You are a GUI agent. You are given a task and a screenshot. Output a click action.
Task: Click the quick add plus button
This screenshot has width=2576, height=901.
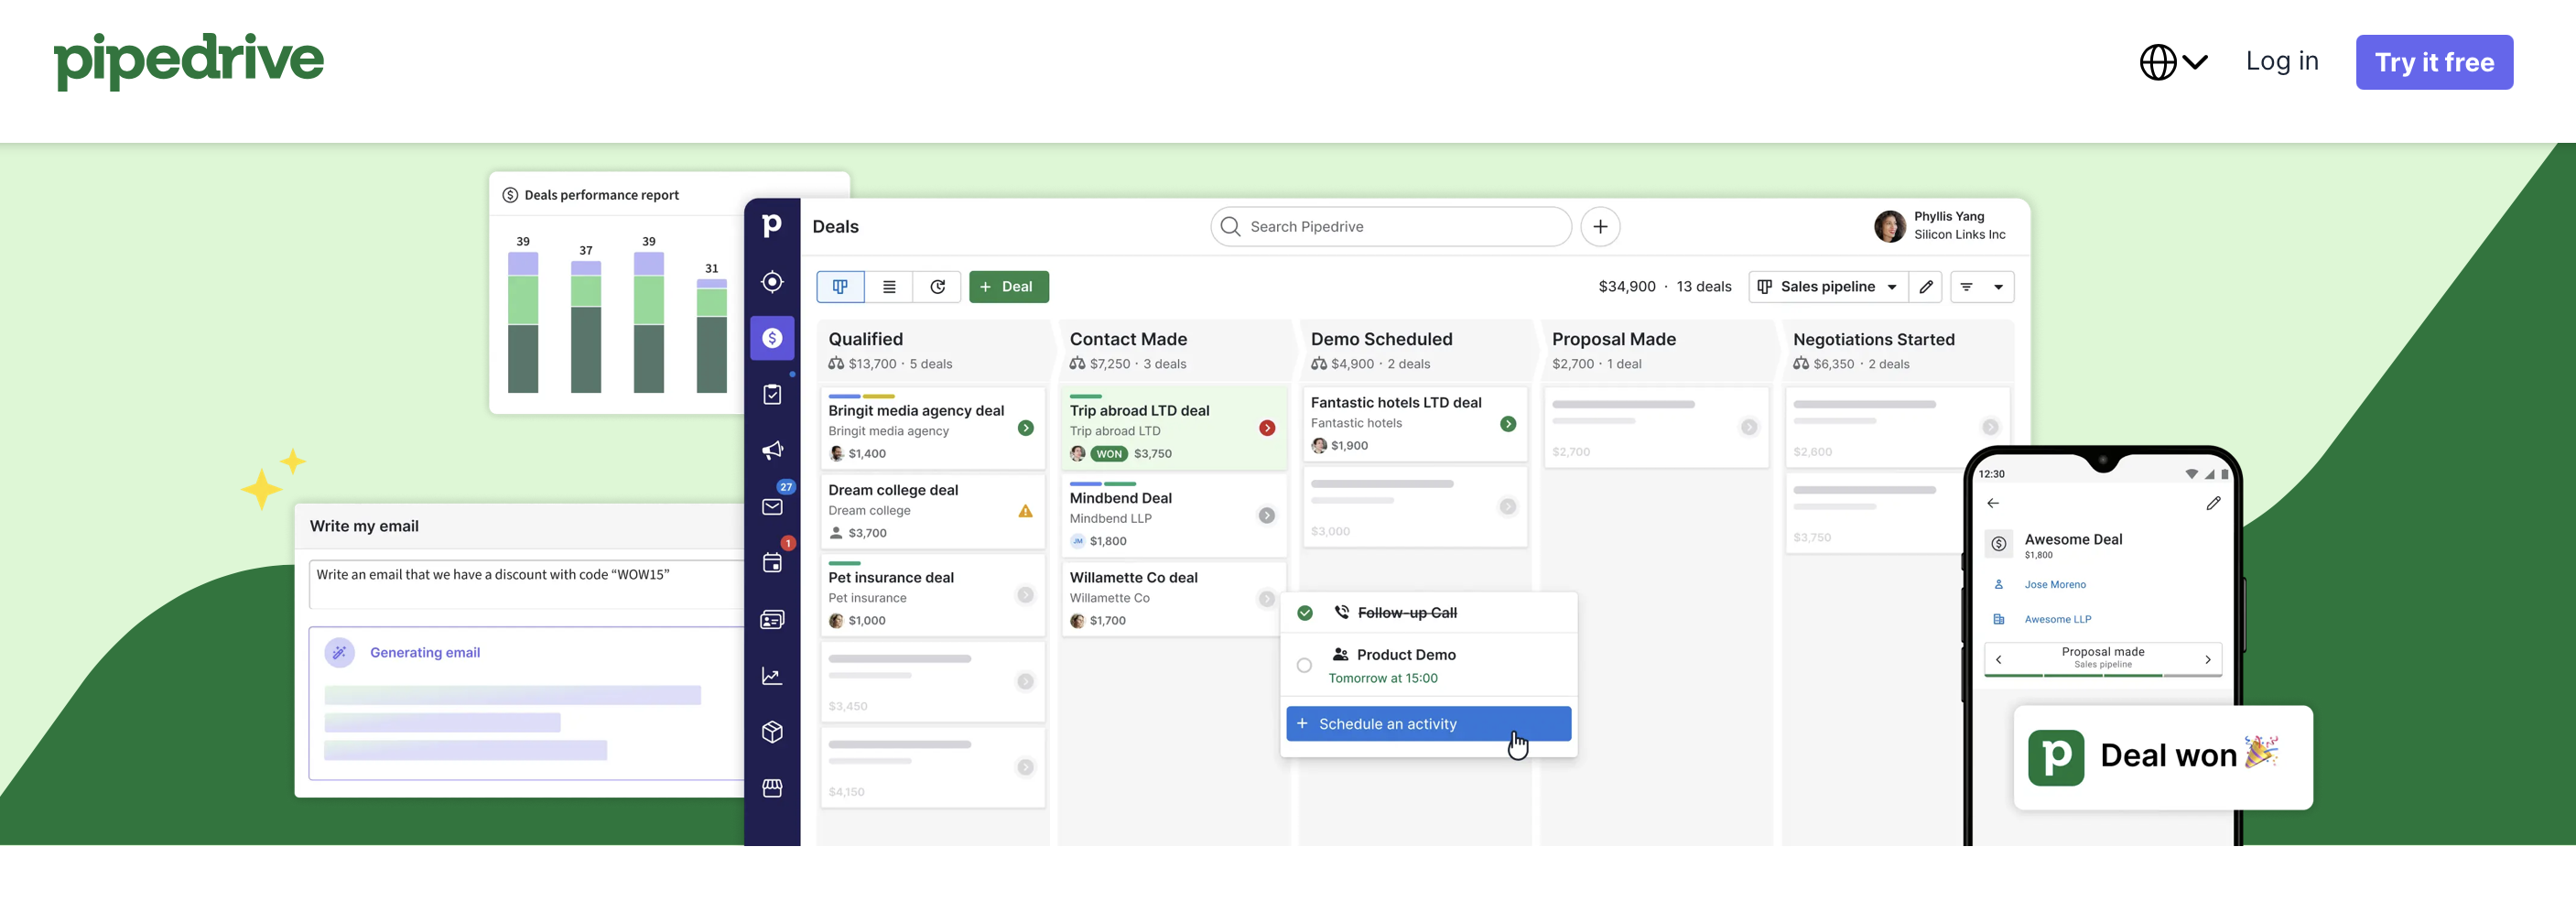1600,227
